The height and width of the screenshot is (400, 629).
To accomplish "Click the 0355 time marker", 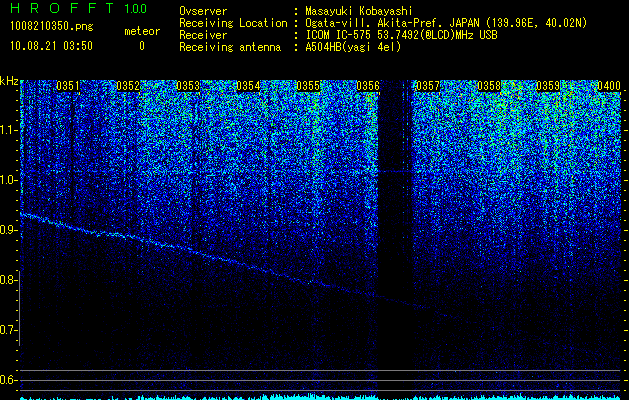I will 308,86.
